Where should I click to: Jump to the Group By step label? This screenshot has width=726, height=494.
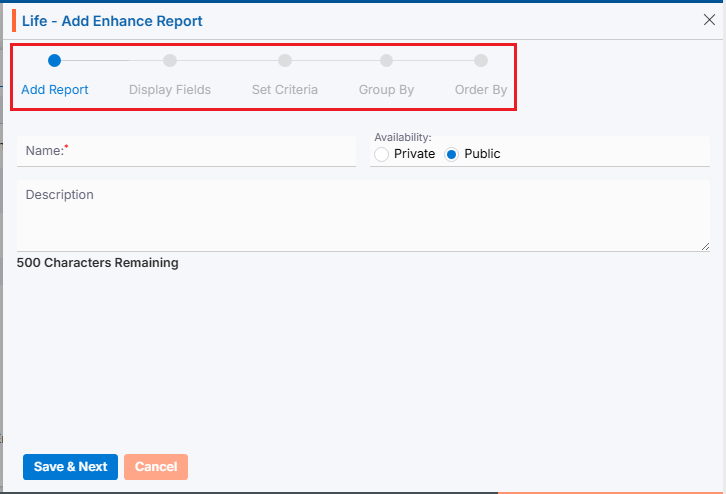pos(386,90)
